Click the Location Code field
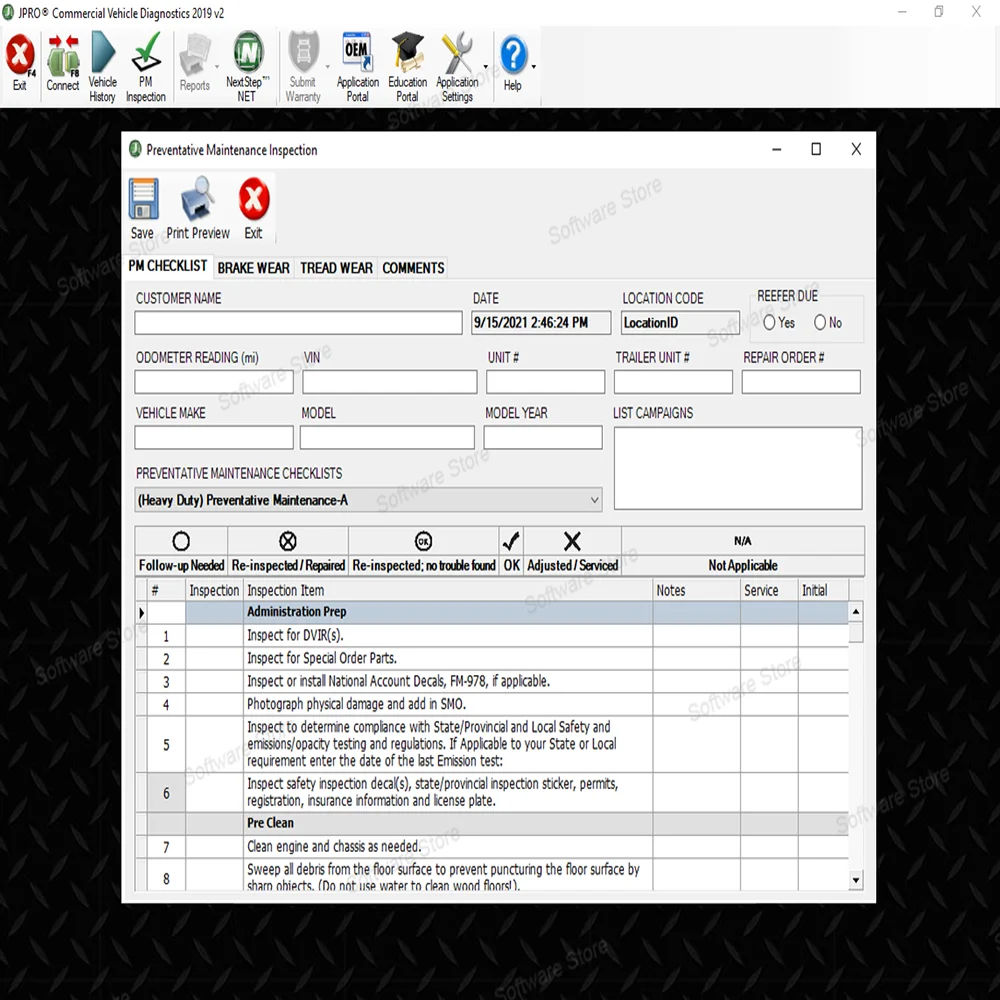The height and width of the screenshot is (1000, 1000). [680, 323]
